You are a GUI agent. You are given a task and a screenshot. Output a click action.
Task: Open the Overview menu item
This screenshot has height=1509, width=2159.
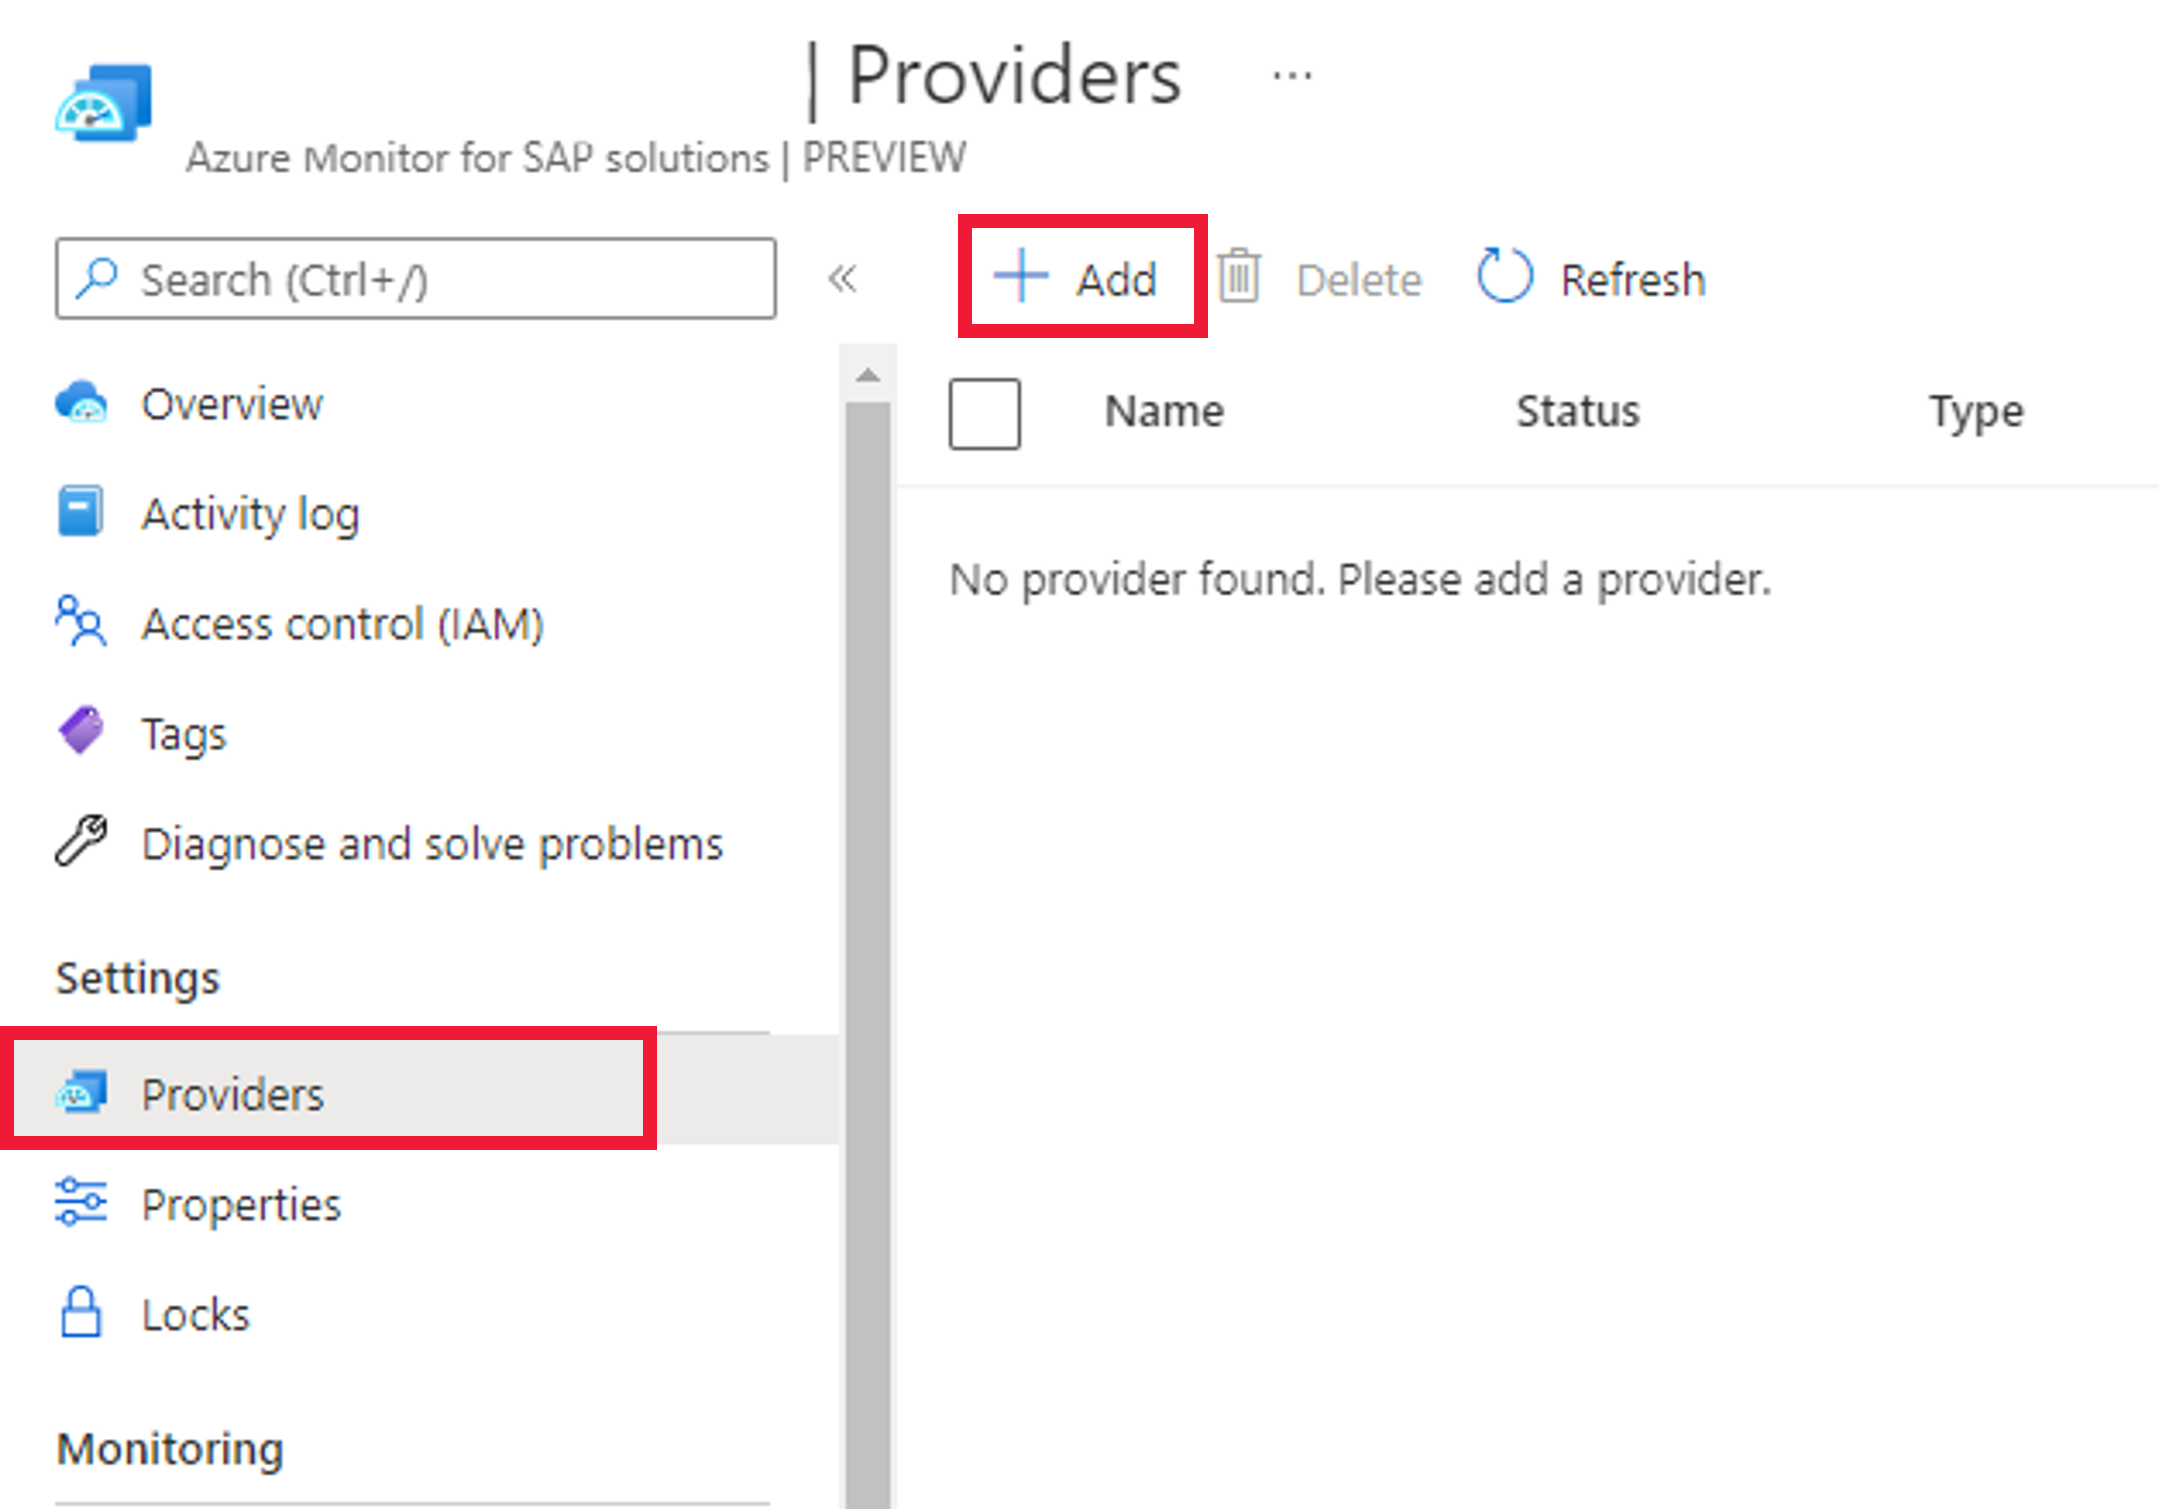pyautogui.click(x=231, y=402)
